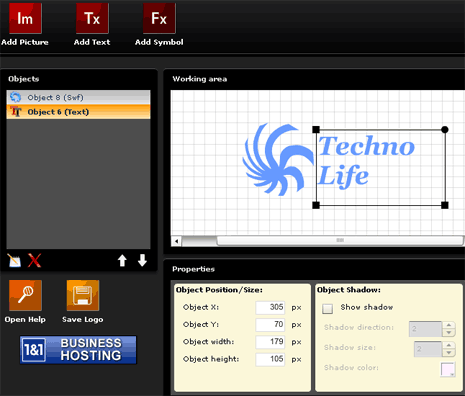Click the Add Symbol Fx icon
465x396 pixels.
click(x=159, y=18)
